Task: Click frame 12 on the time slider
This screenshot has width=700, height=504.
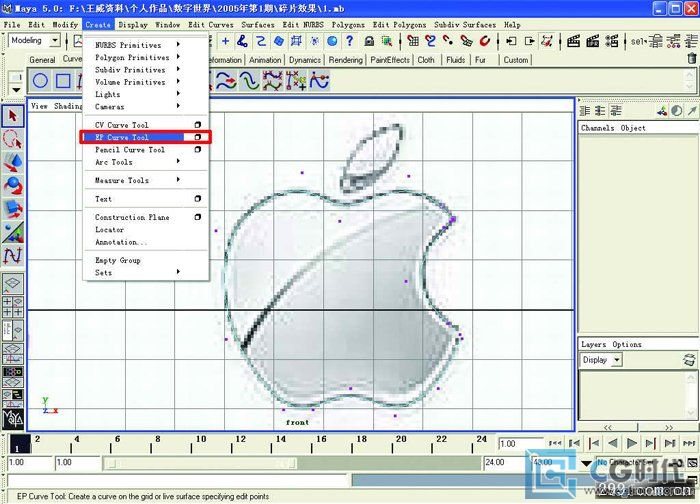Action: click(x=240, y=440)
